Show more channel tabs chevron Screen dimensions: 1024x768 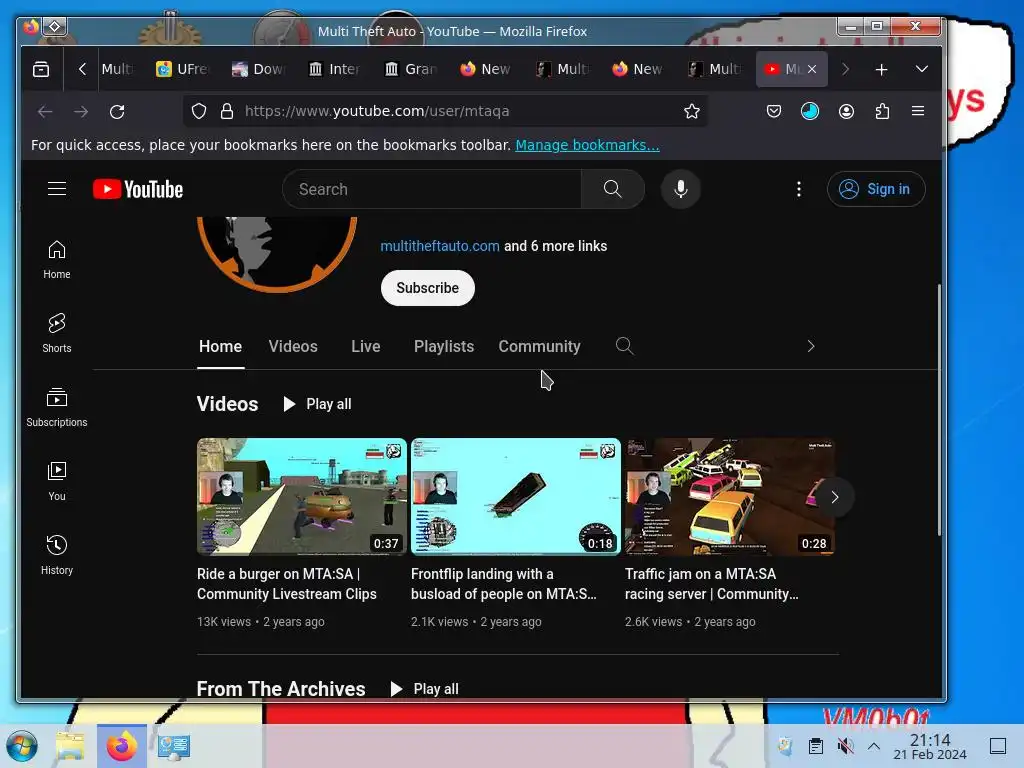(810, 346)
